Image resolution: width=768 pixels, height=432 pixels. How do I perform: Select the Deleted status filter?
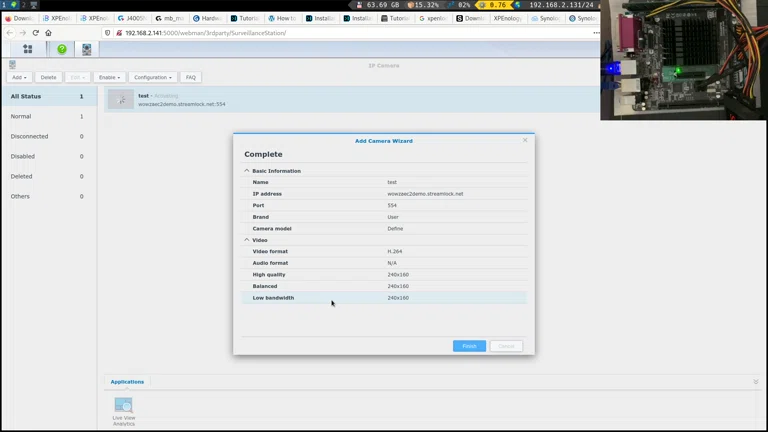[x=48, y=176]
